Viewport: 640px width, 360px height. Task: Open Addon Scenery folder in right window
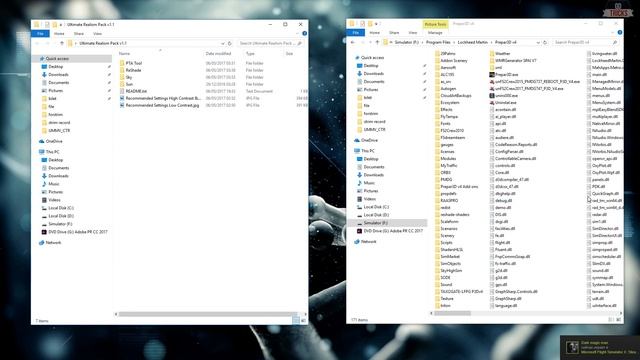click(453, 60)
